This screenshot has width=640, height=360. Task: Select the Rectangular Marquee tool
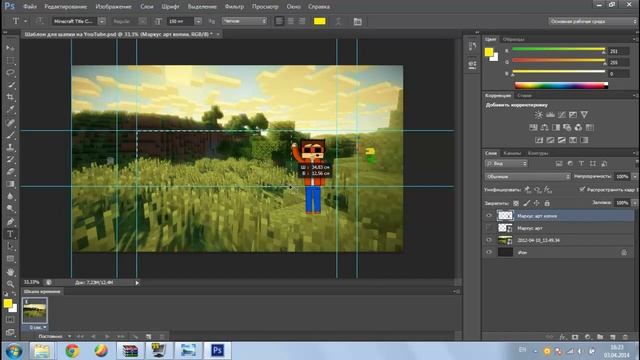pyautogui.click(x=10, y=60)
